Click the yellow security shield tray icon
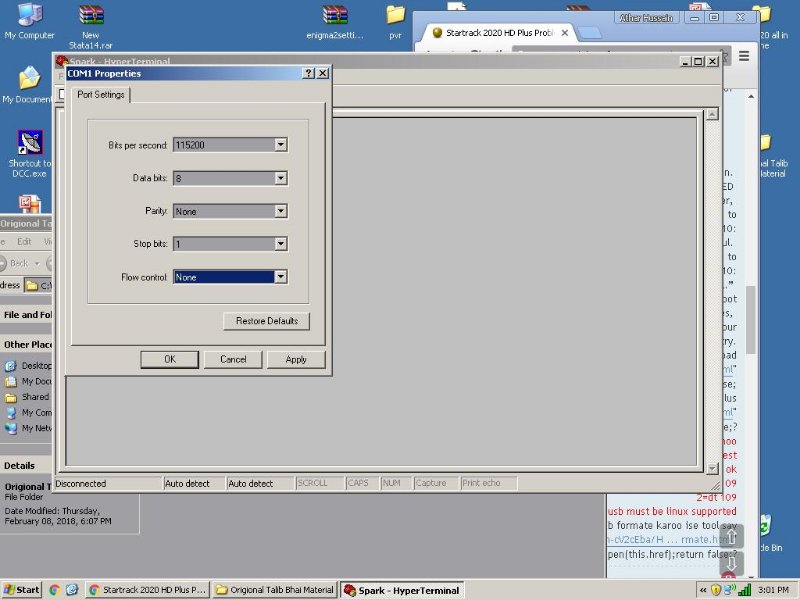 [716, 590]
